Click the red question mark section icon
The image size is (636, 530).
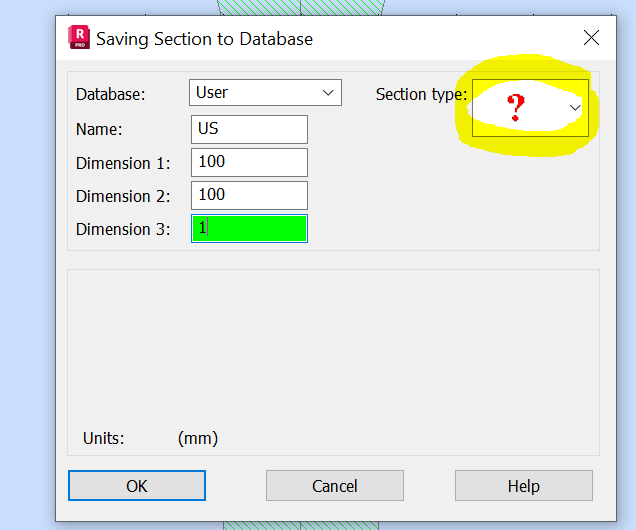516,107
